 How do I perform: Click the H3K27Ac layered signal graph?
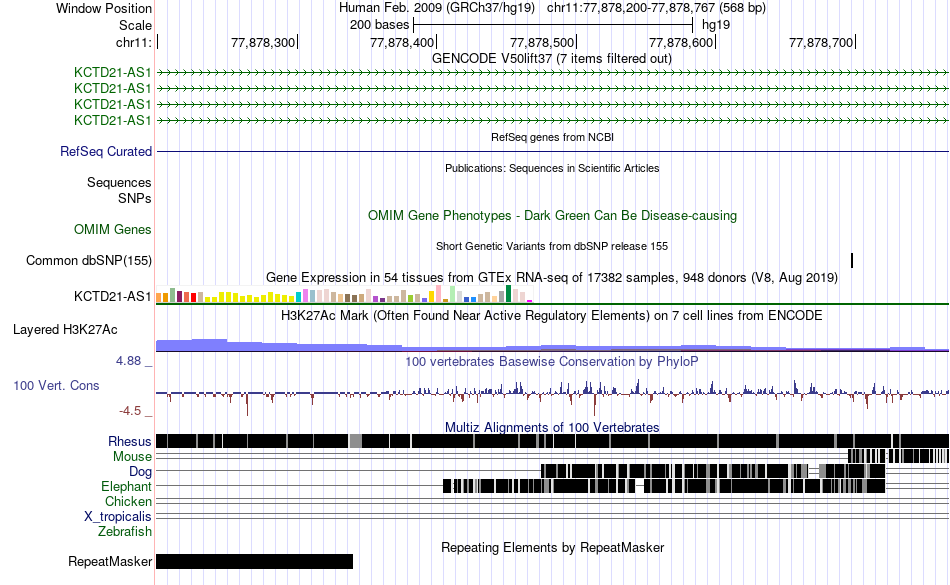pyautogui.click(x=552, y=345)
